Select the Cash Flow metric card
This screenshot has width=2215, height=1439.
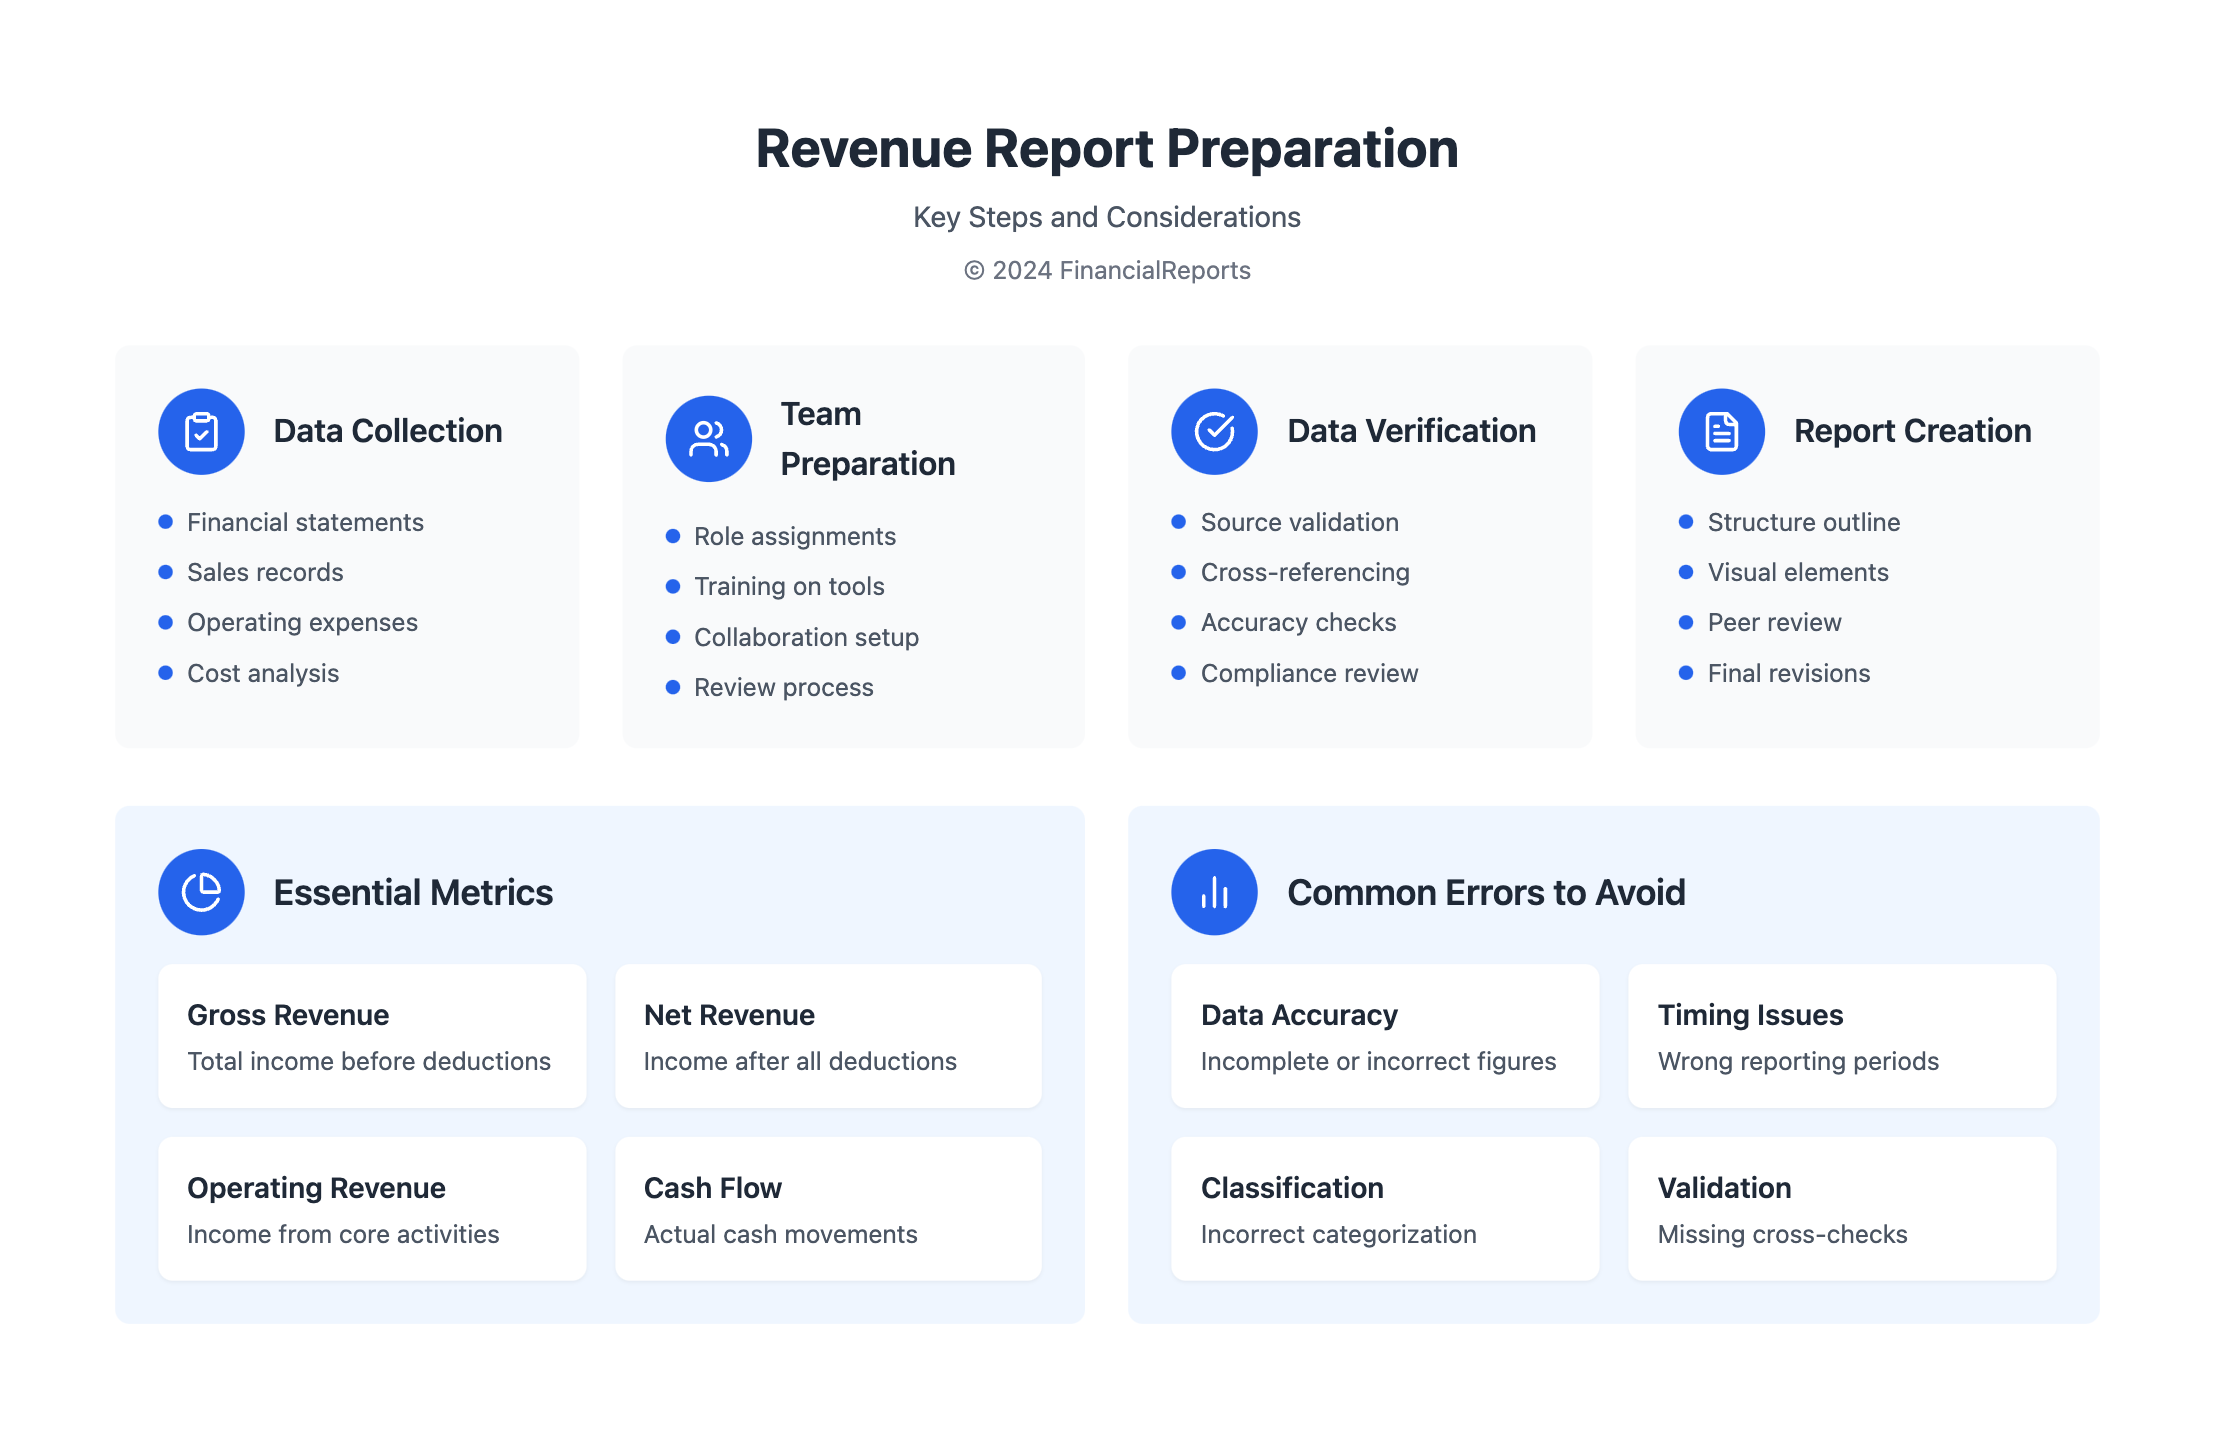click(828, 1209)
